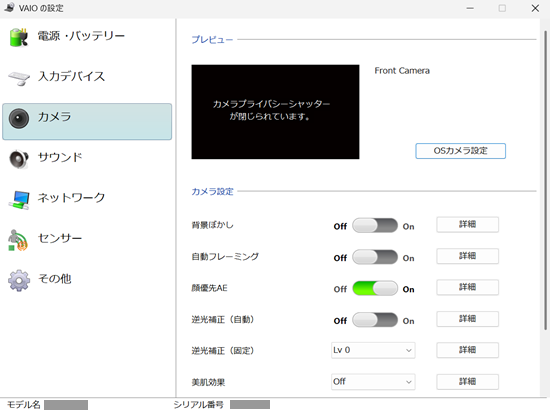Open the 逆光補正（固定） Lv 0 dropdown

tap(373, 350)
